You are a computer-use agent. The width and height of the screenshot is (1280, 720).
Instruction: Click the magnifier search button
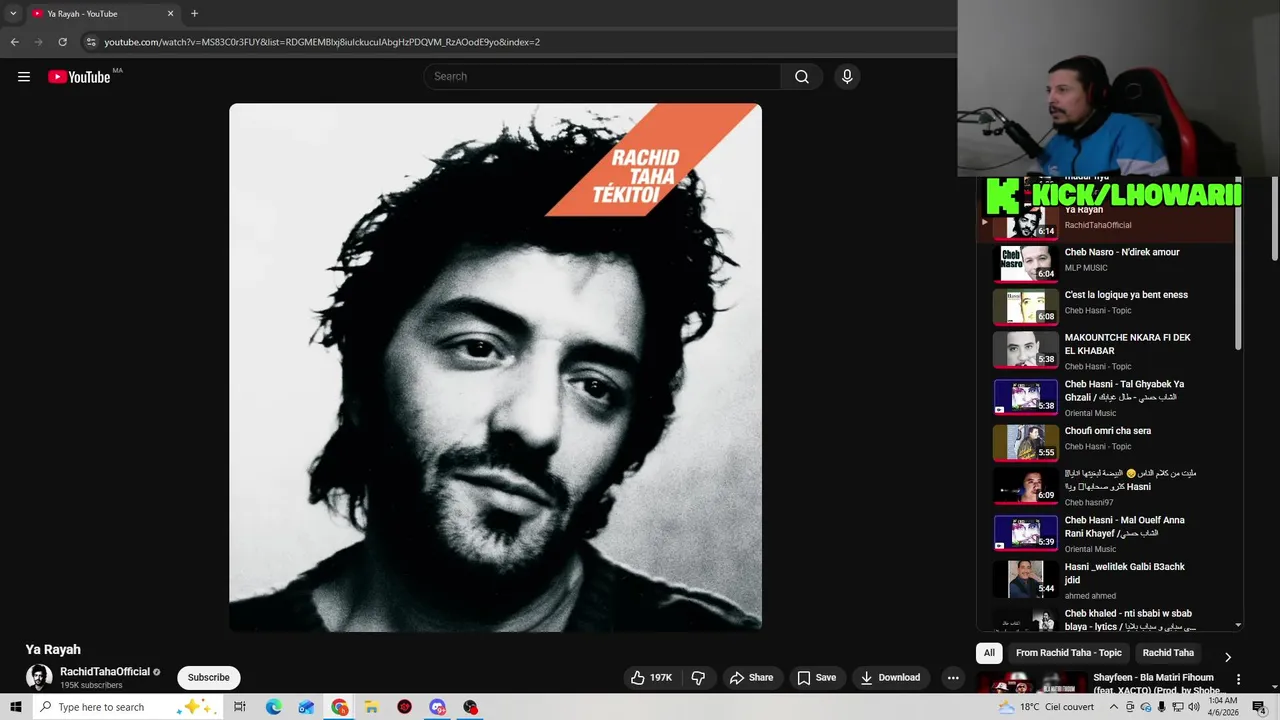802,77
